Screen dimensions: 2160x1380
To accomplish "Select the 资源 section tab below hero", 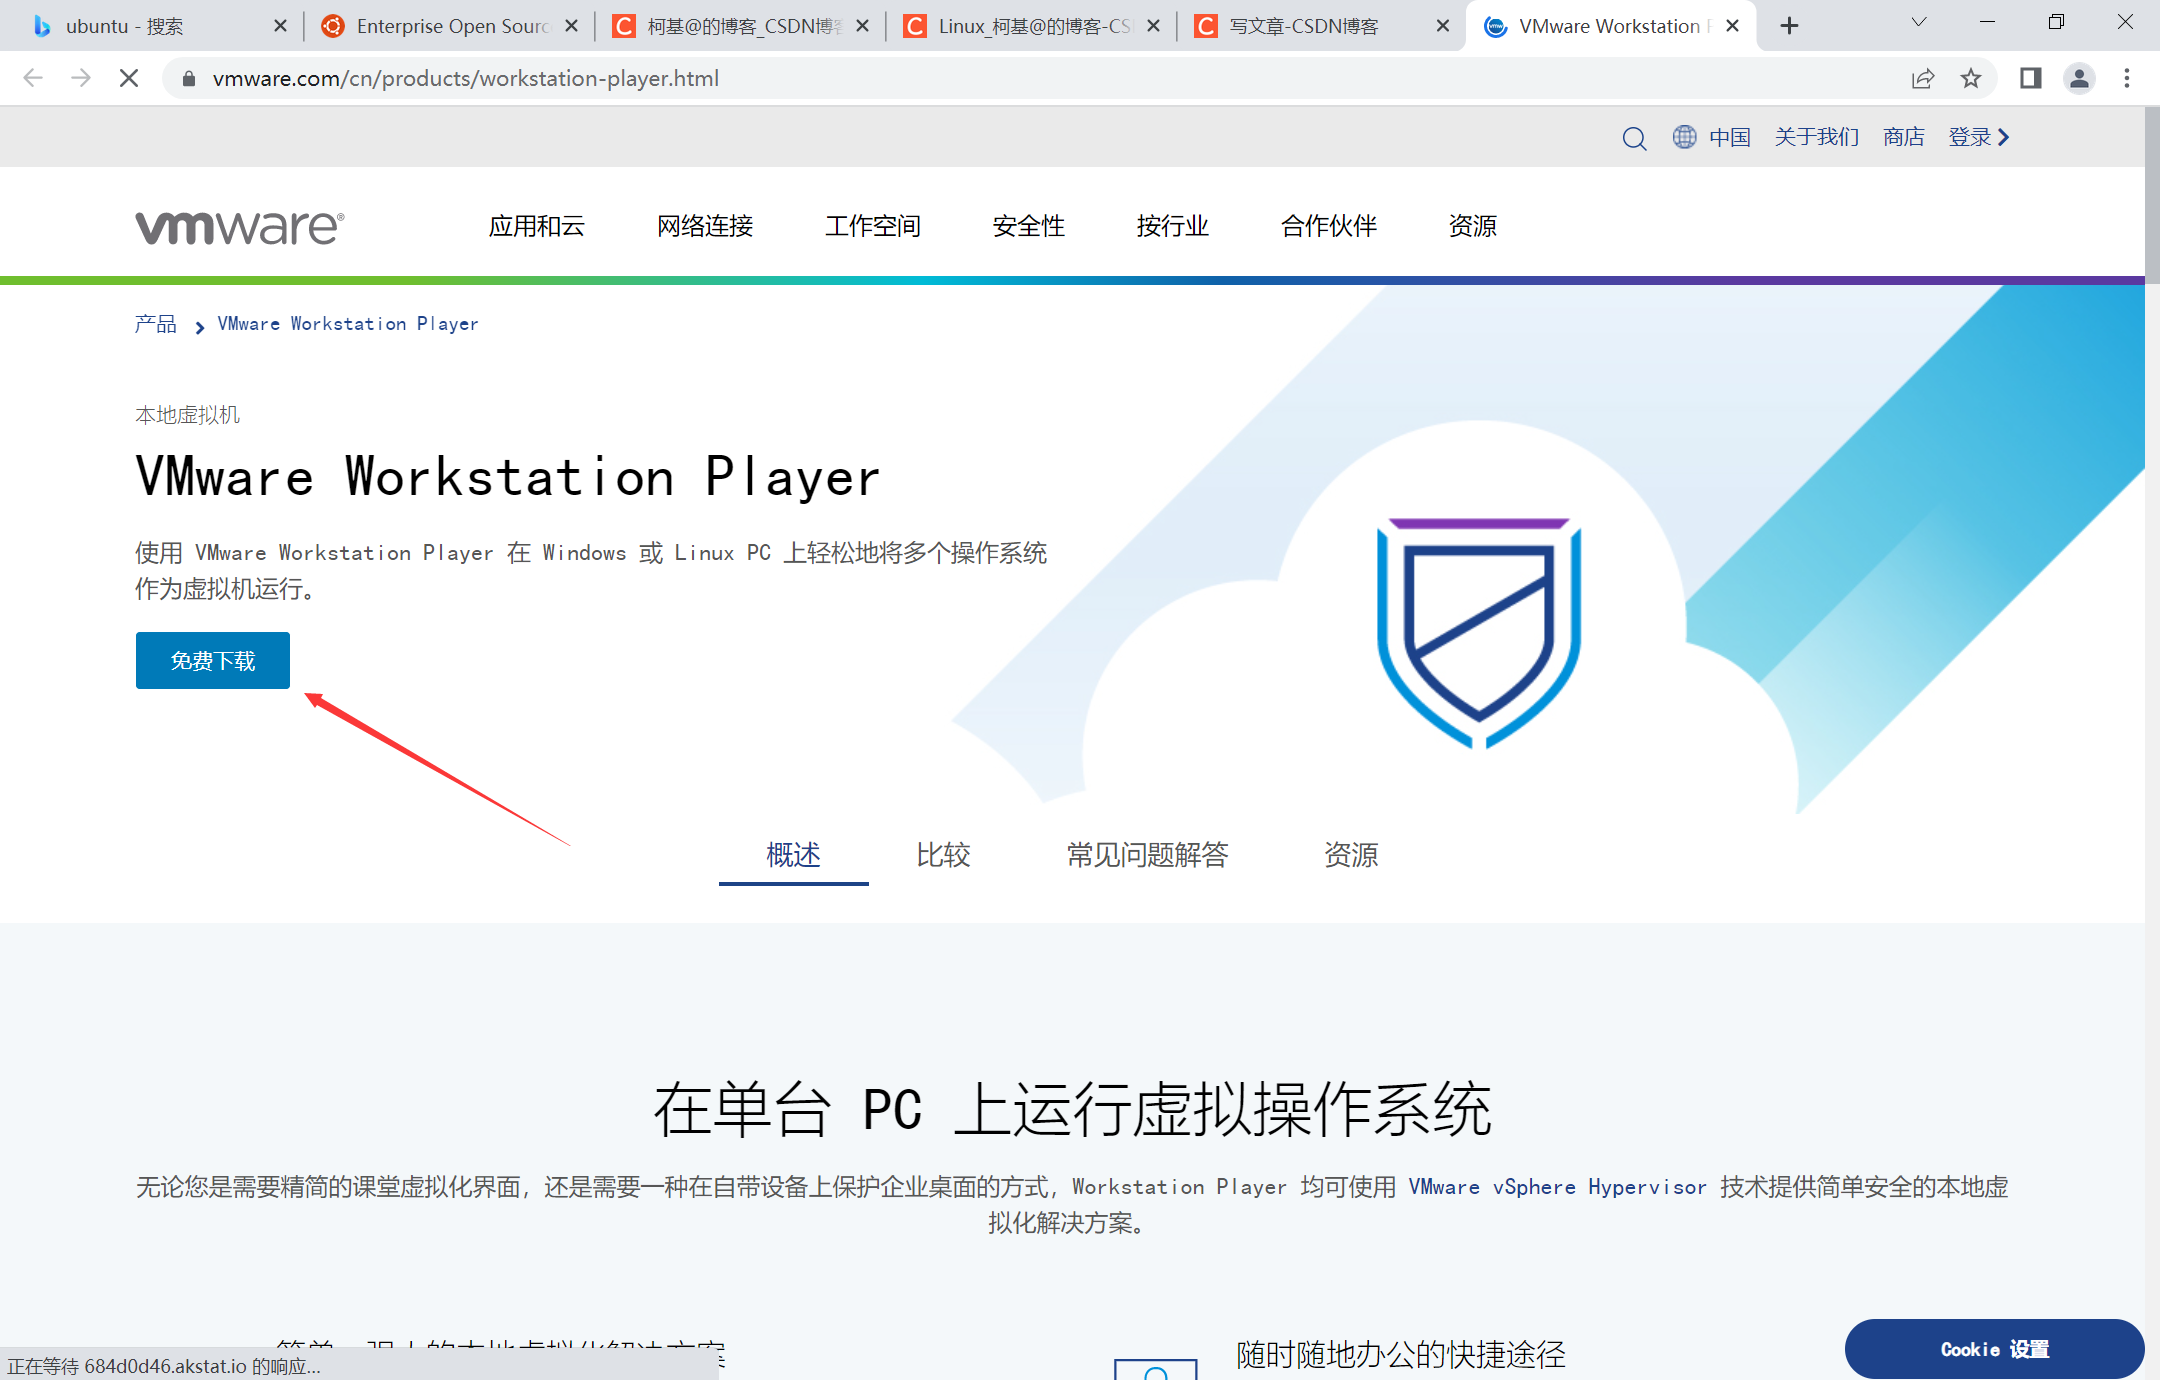I will [1352, 855].
